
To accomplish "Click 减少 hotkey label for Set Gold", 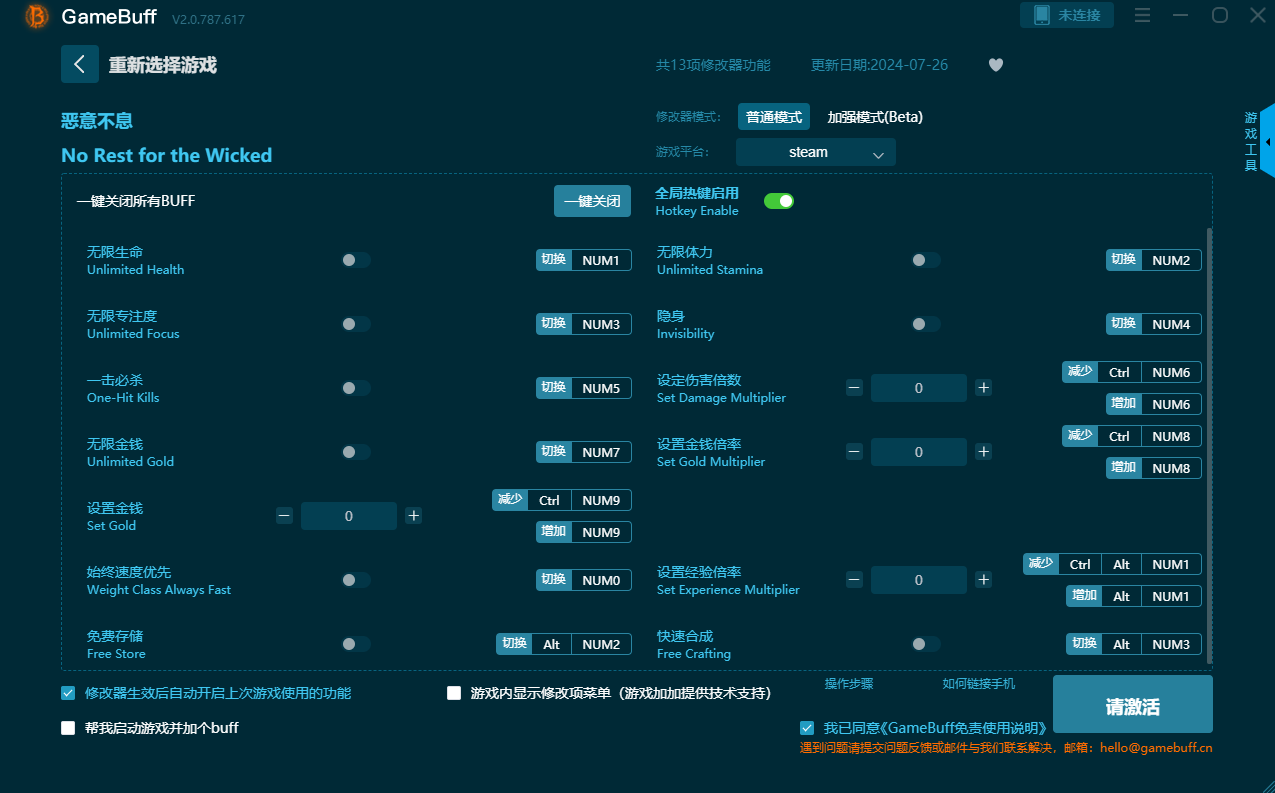I will point(510,500).
